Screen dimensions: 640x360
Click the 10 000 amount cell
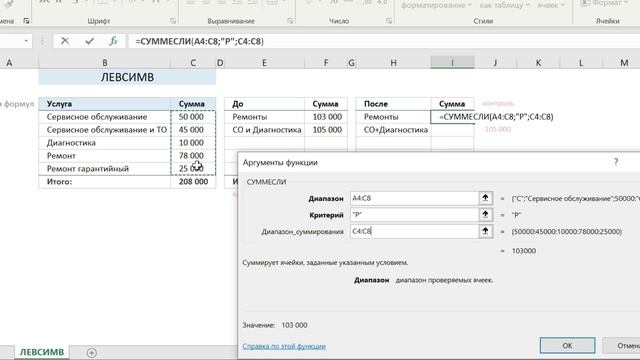[193, 143]
